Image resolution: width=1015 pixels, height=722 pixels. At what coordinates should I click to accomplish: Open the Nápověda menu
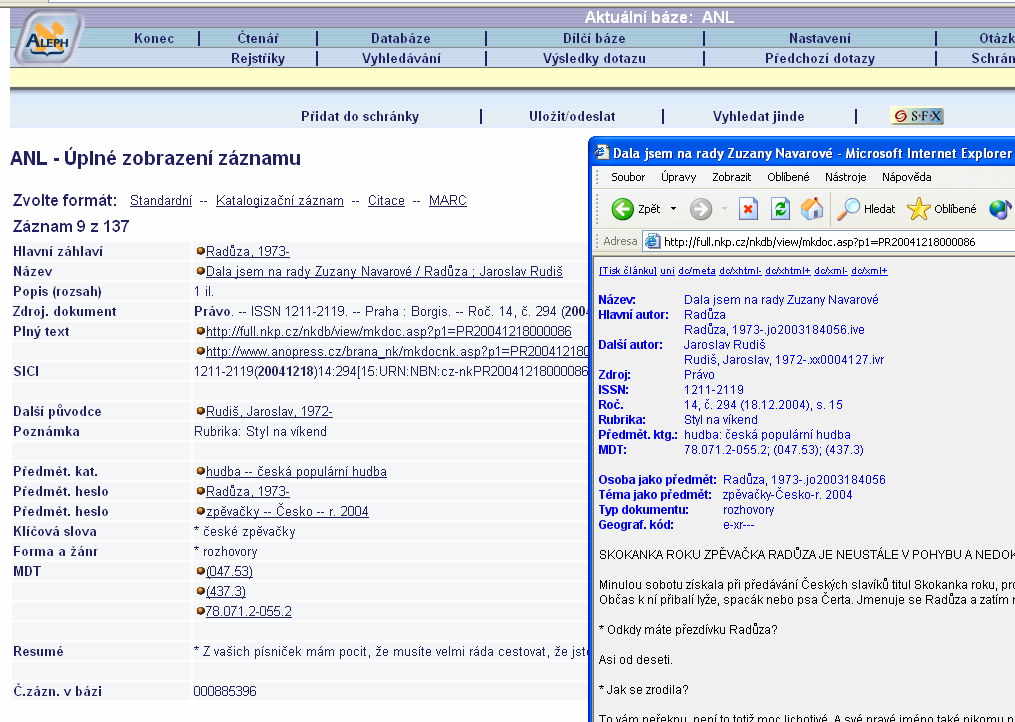click(x=906, y=177)
